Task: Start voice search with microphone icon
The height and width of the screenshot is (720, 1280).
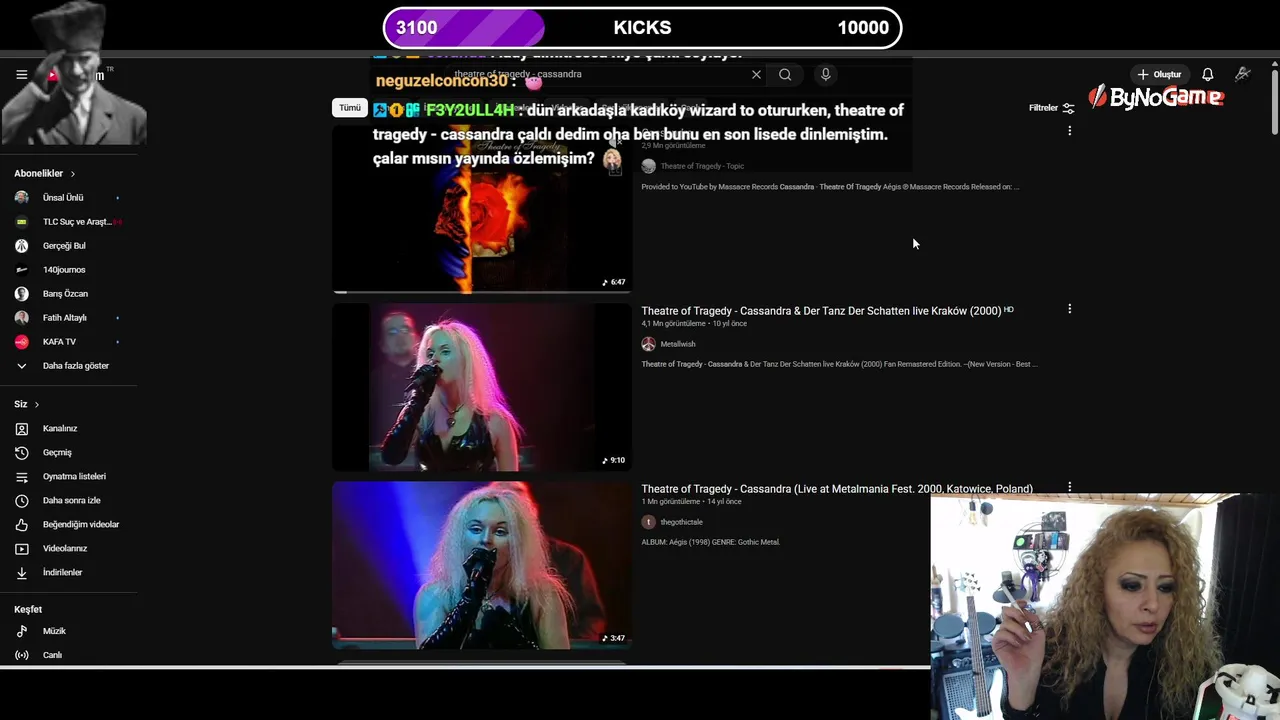Action: (825, 74)
